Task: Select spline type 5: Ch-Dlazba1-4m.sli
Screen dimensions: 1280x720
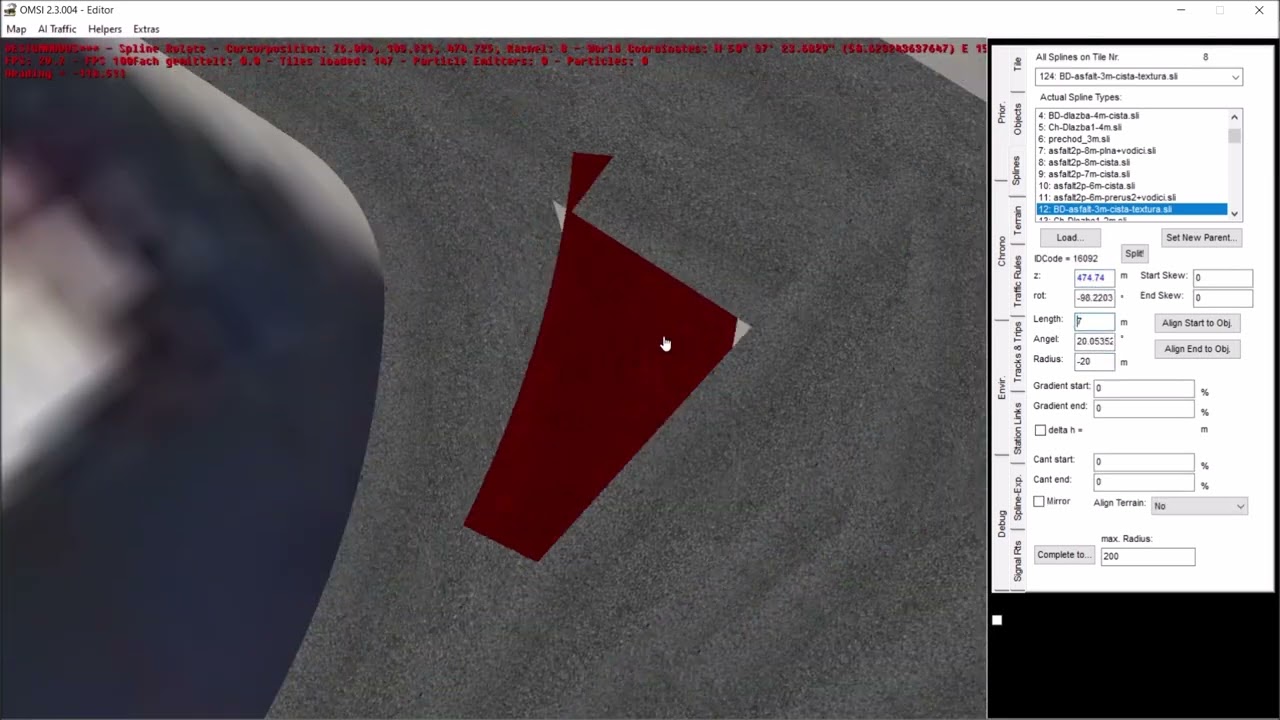Action: (1131, 128)
